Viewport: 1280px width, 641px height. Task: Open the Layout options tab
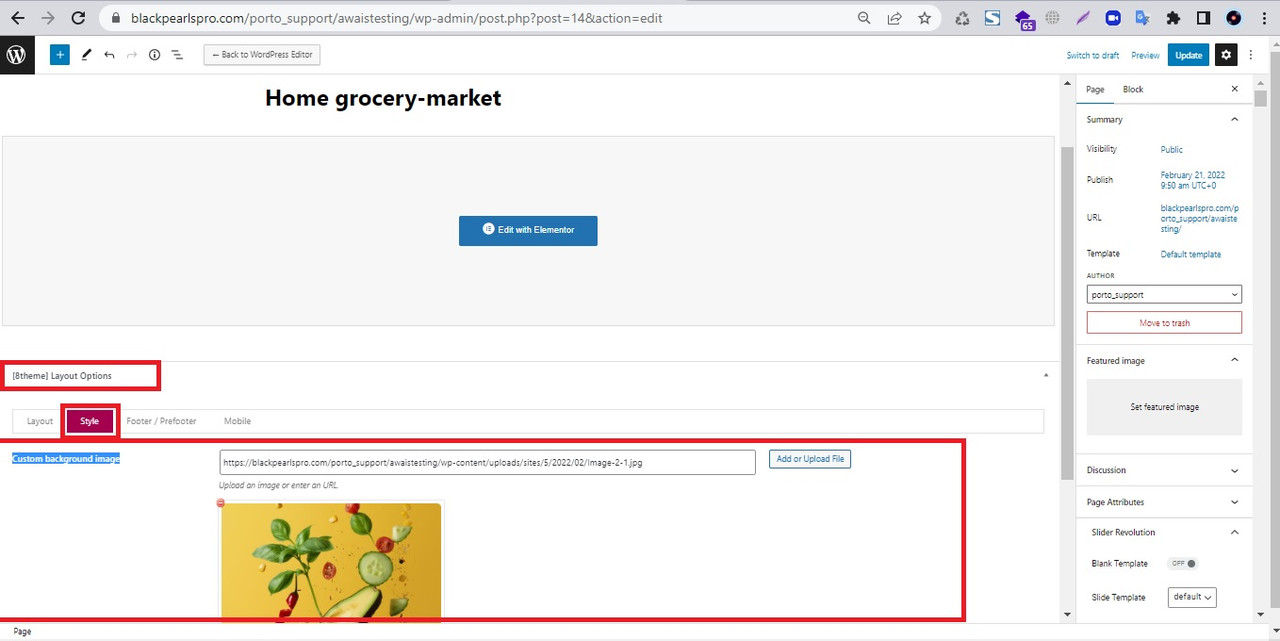coord(40,421)
